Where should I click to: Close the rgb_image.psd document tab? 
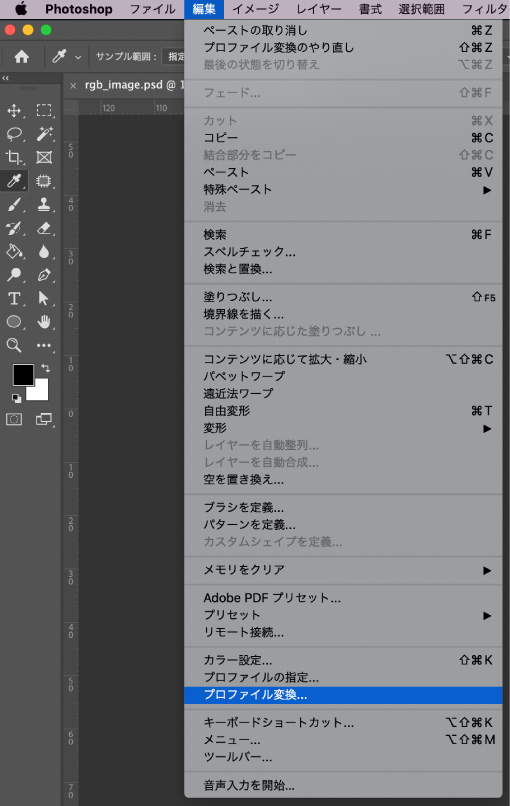point(73,86)
